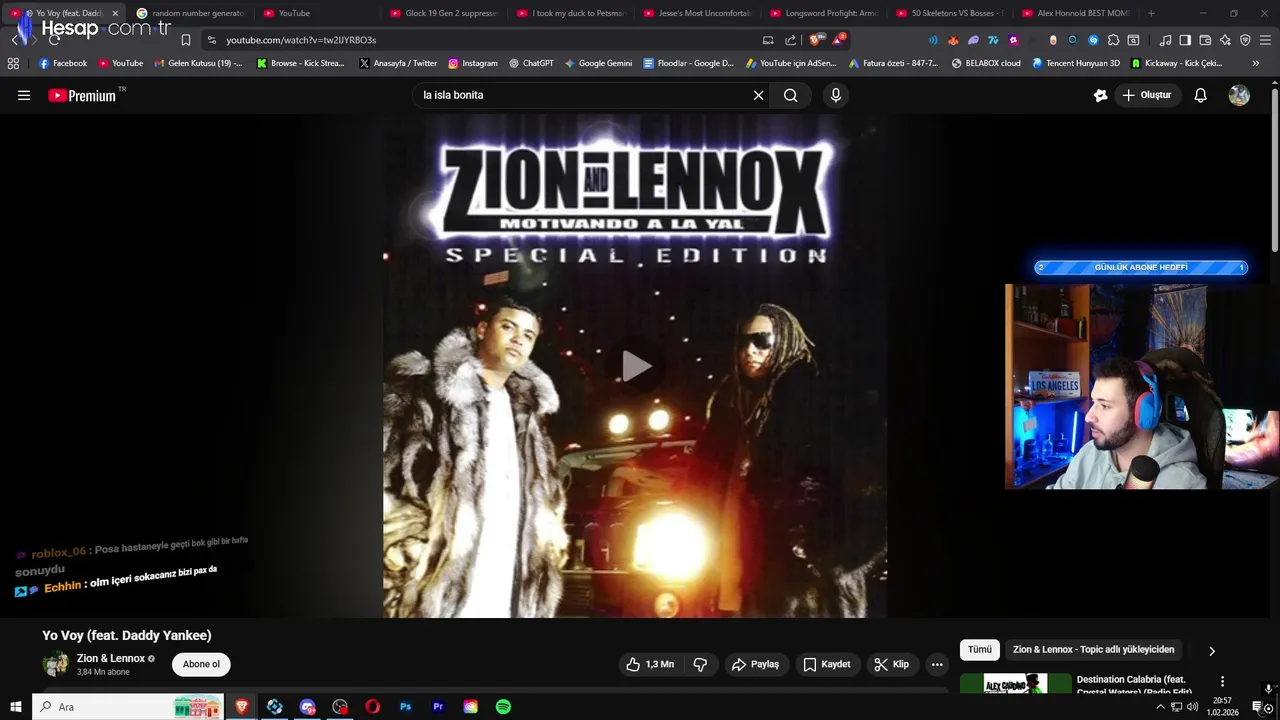
Task: Submit search with the magnifier button
Action: tap(791, 95)
